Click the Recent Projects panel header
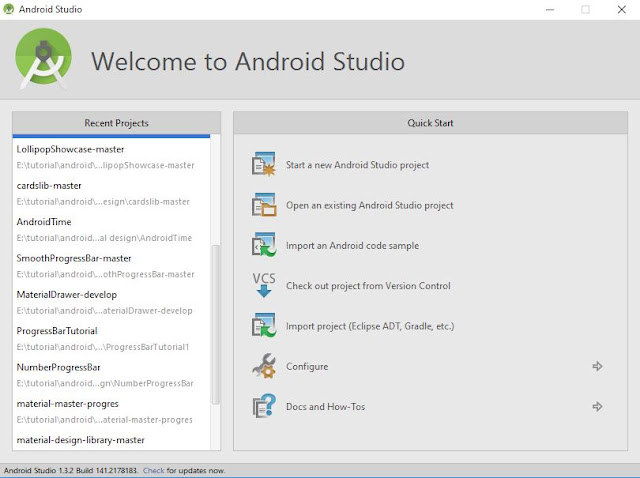The height and width of the screenshot is (478, 640). pos(116,123)
